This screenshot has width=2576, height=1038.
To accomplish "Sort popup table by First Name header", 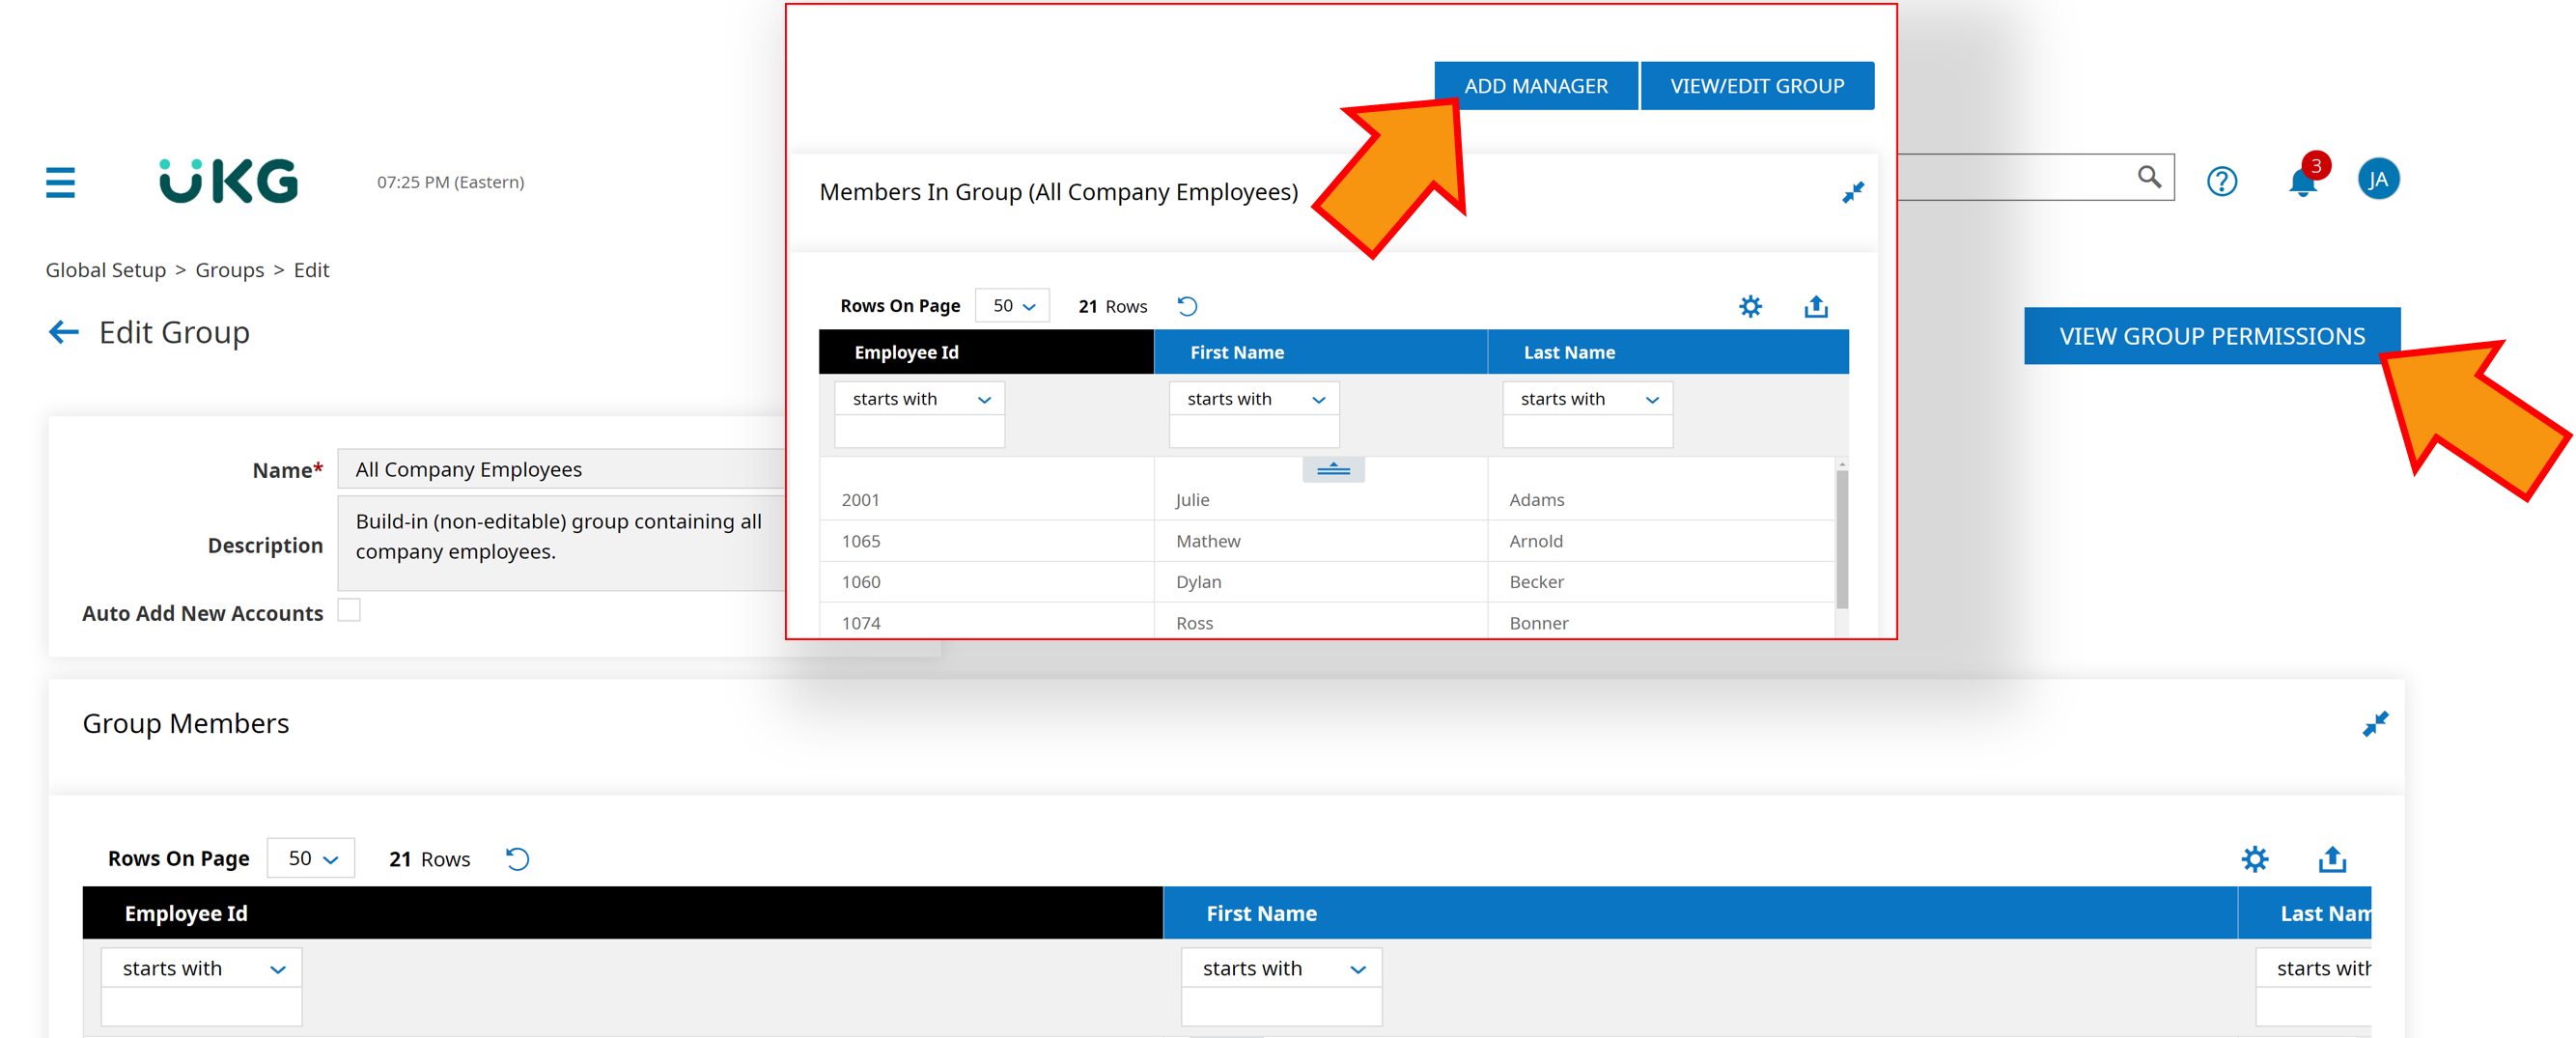I will click(1321, 352).
